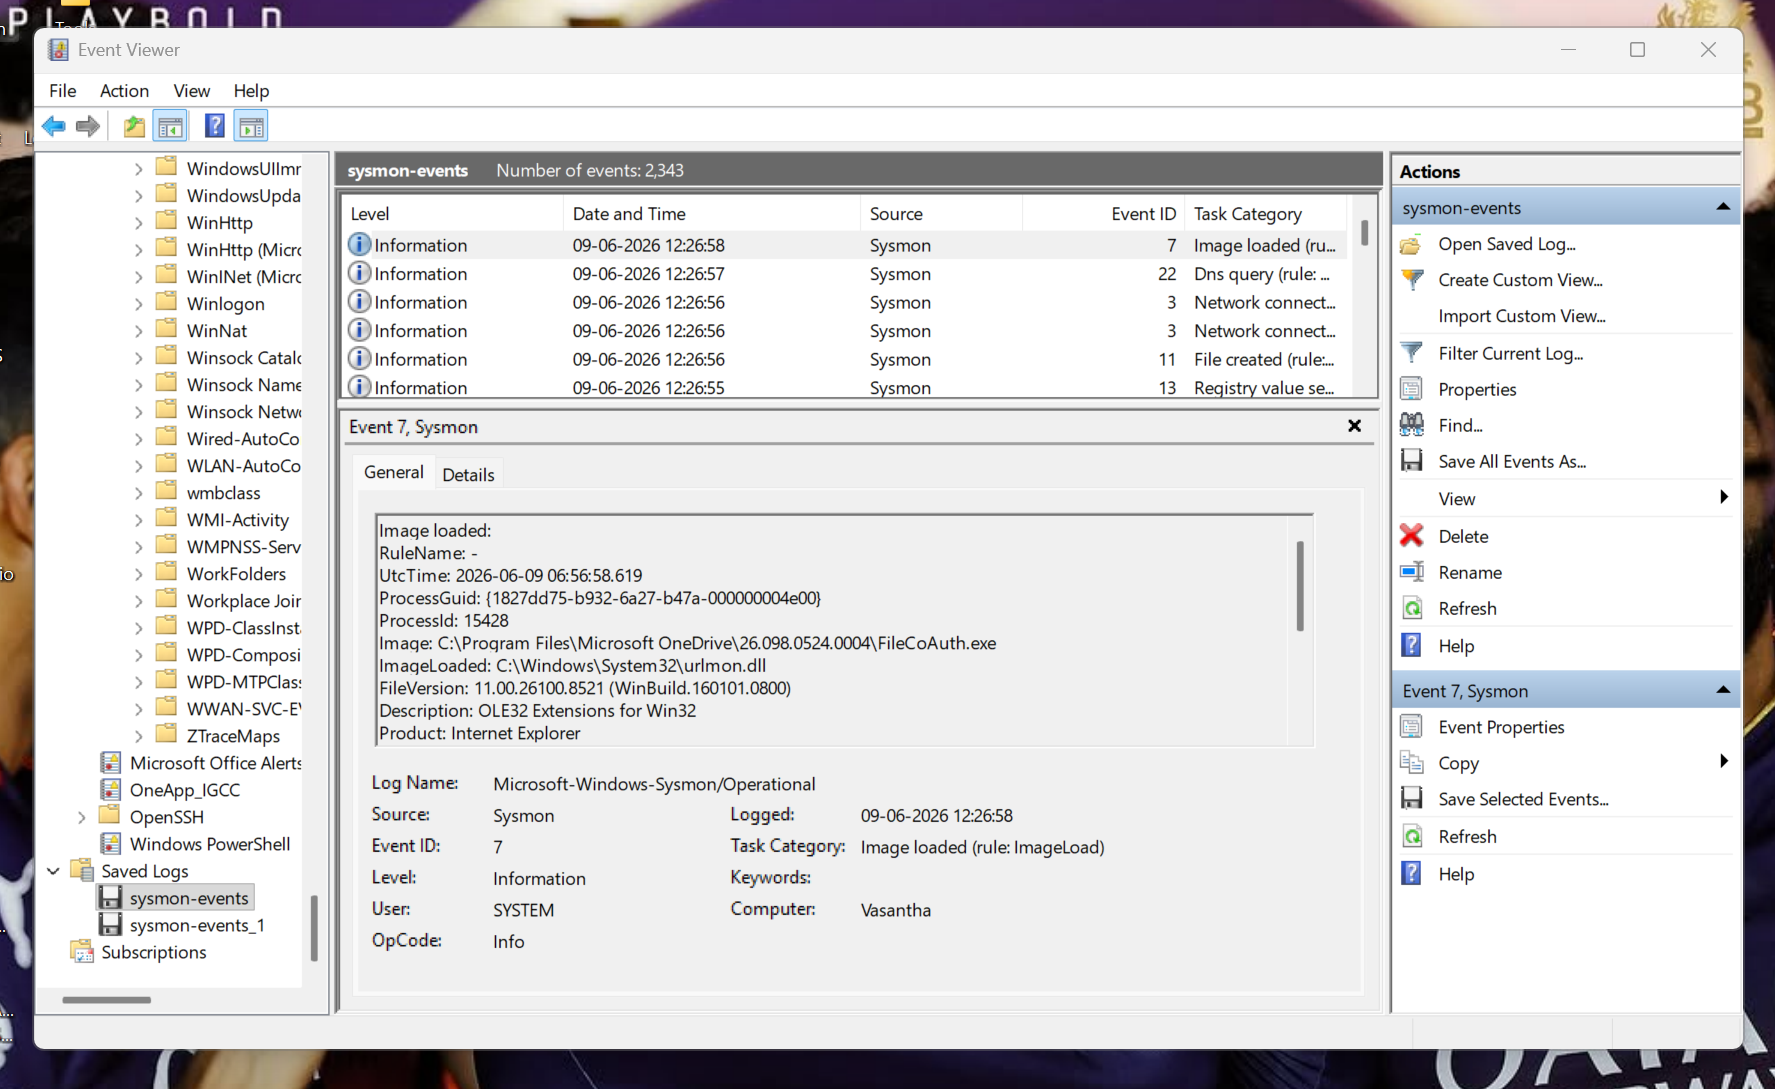
Task: Select the File created event row
Action: click(845, 359)
